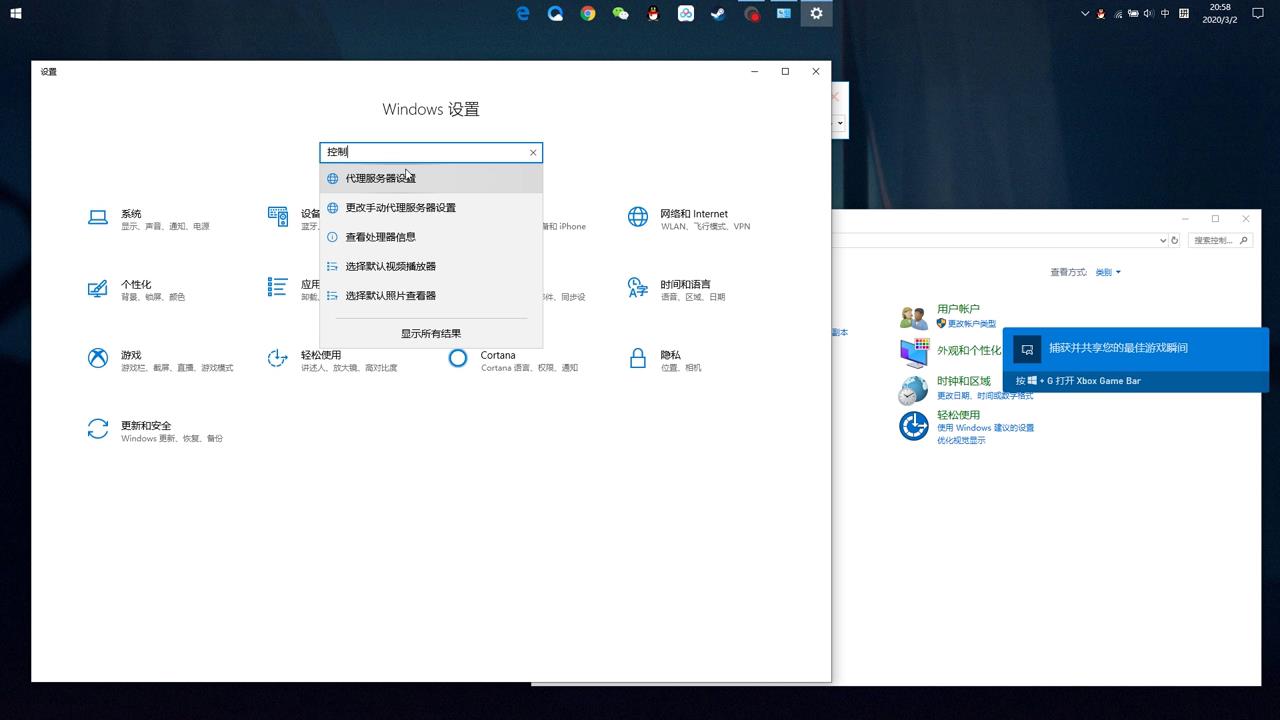Open Steam from the taskbar
The height and width of the screenshot is (720, 1280).
click(718, 14)
